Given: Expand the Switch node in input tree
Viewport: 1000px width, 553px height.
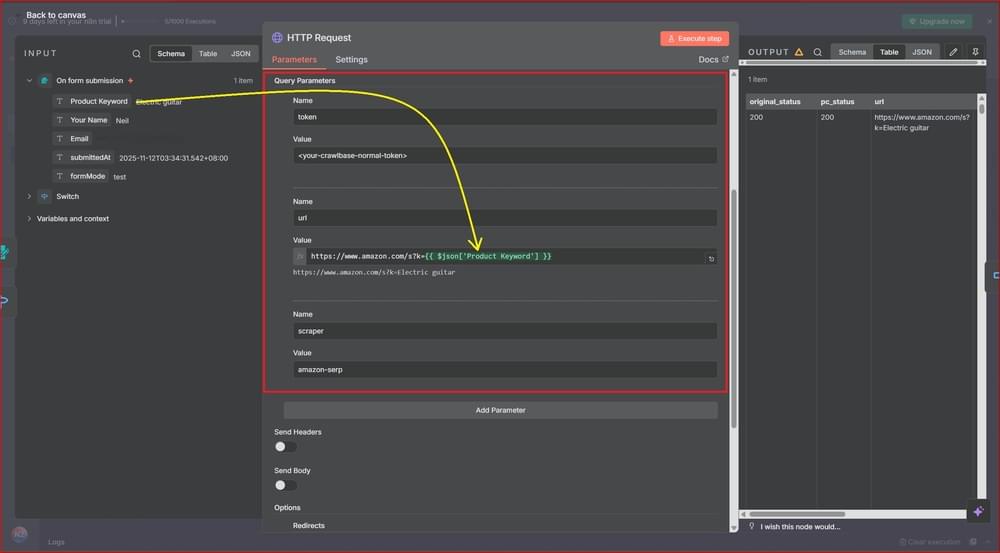Looking at the screenshot, I should [x=29, y=197].
